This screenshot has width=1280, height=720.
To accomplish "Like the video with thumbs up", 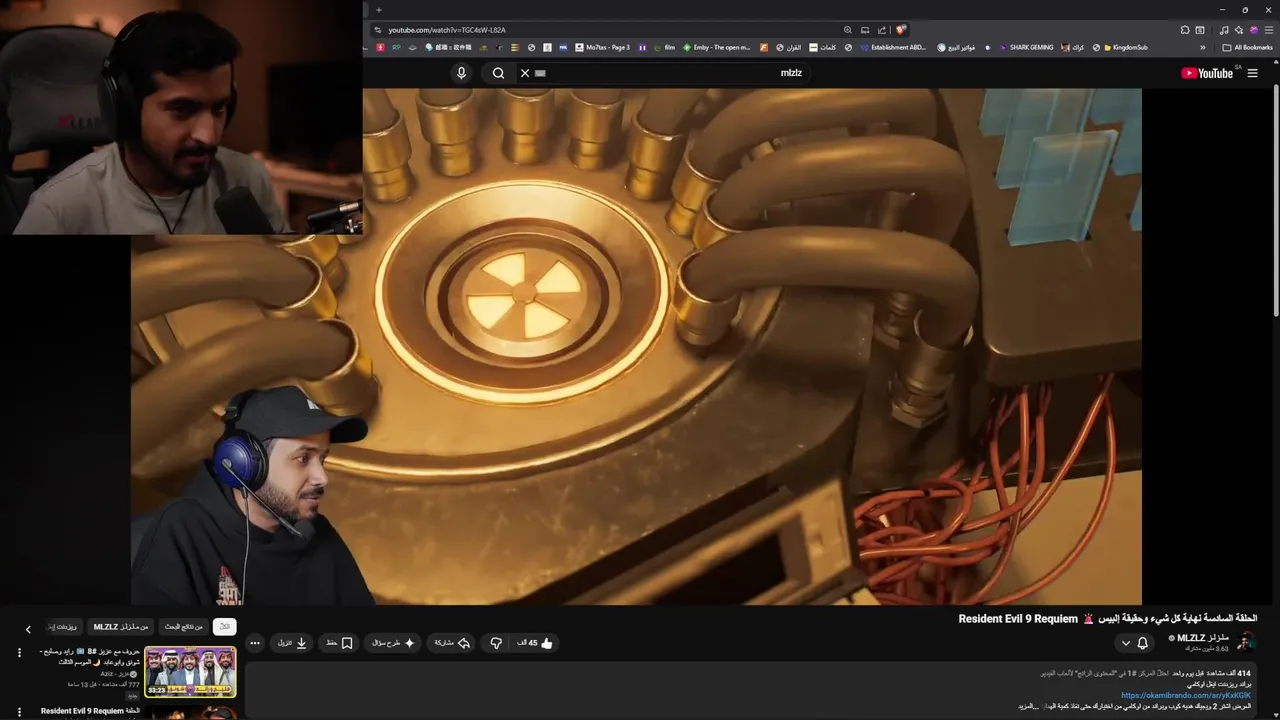I will 536,643.
